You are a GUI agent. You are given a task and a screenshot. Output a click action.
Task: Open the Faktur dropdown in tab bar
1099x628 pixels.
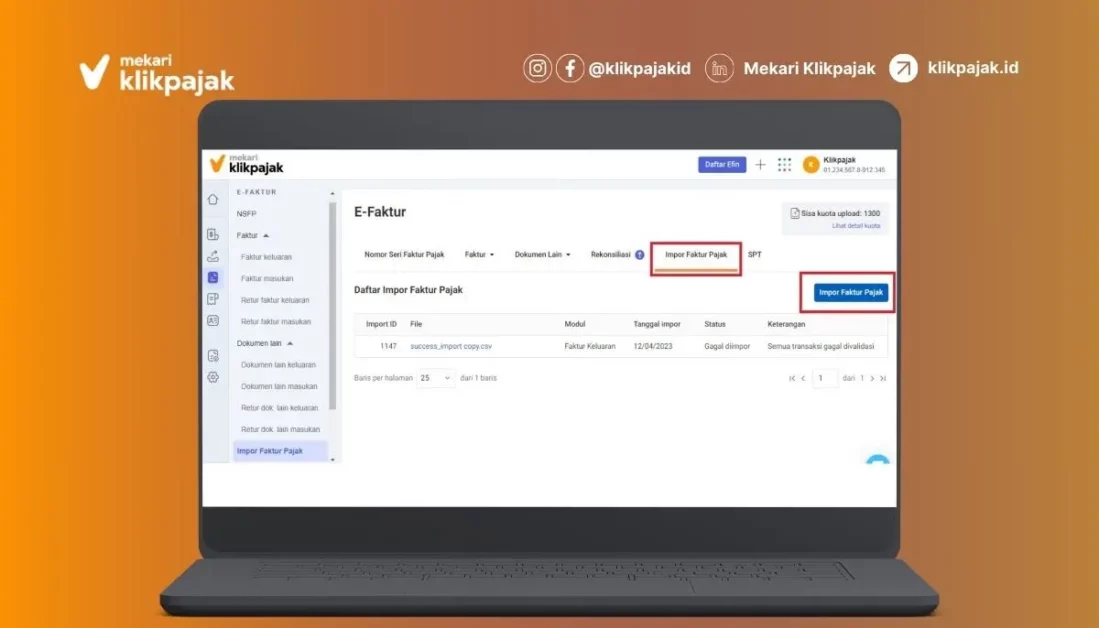pos(479,254)
